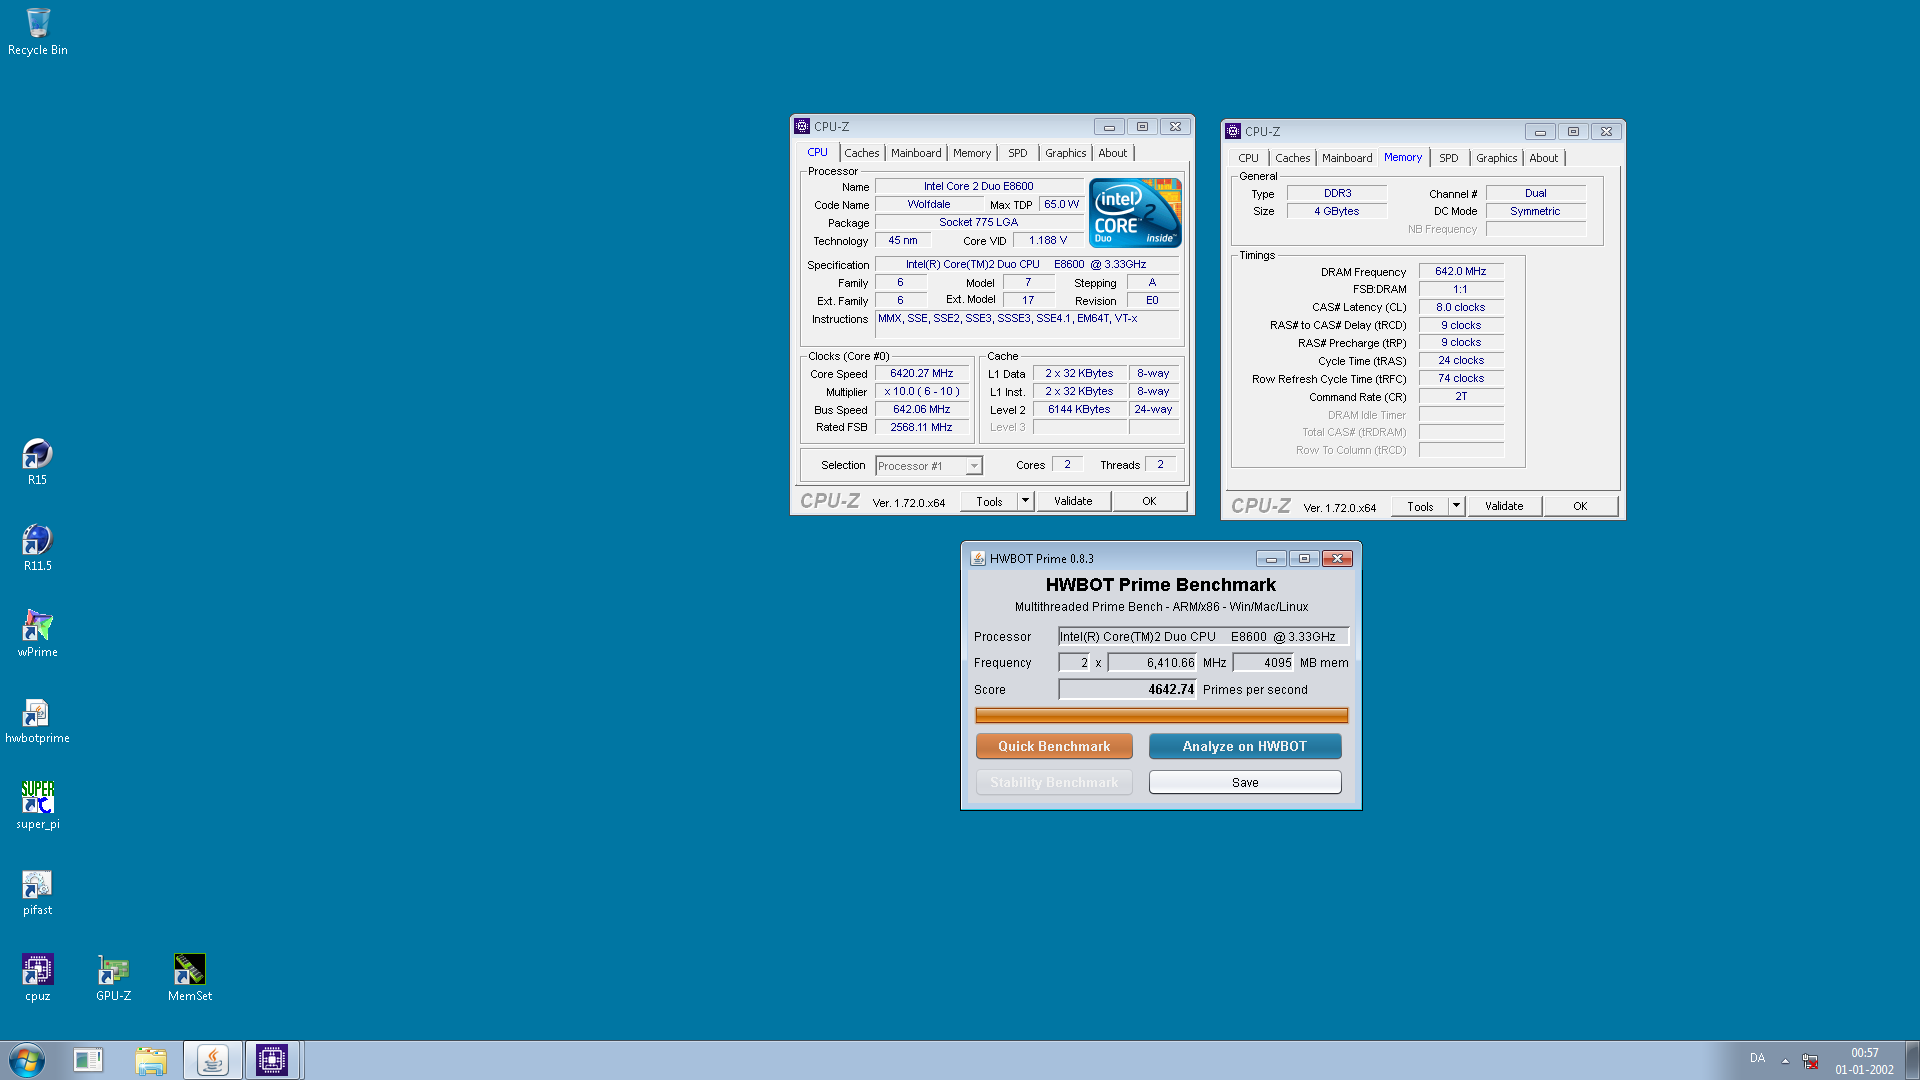This screenshot has width=1920, height=1080.
Task: Switch to Mainboard tab in left CPU-Z window
Action: tap(915, 153)
